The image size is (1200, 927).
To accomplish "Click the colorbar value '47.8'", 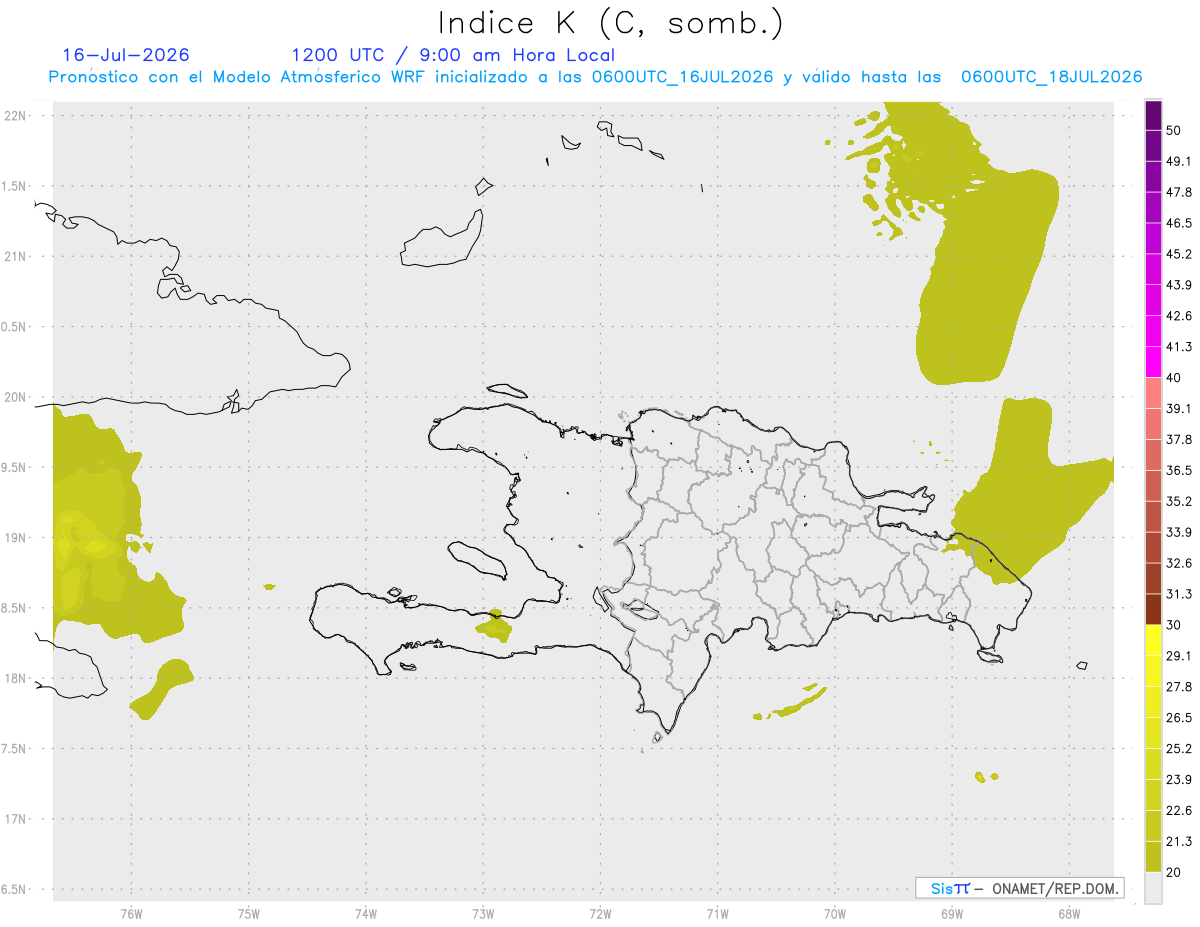I will (1179, 192).
